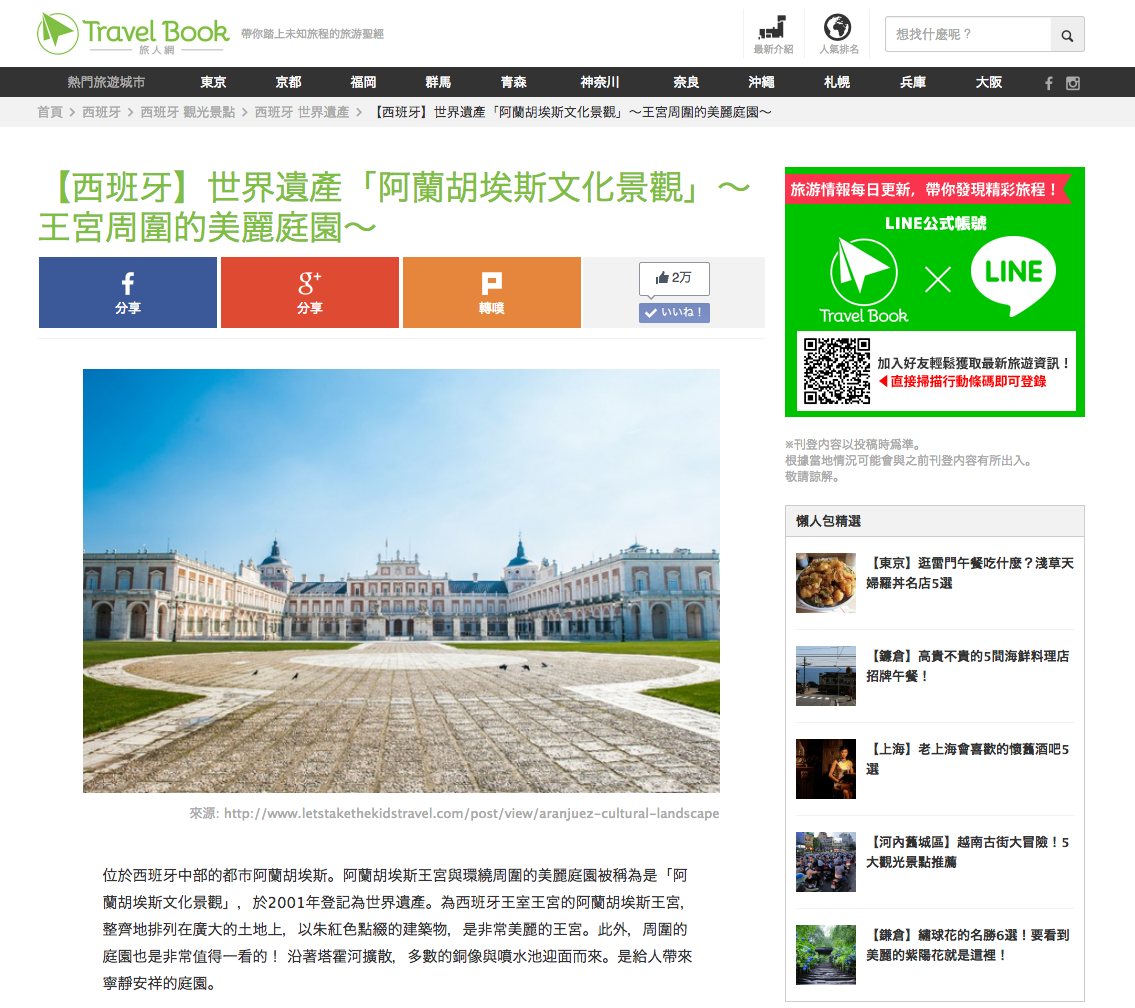Click the LINE公式帳號 green banner
Viewport: 1135px width, 1008px height.
934,292
